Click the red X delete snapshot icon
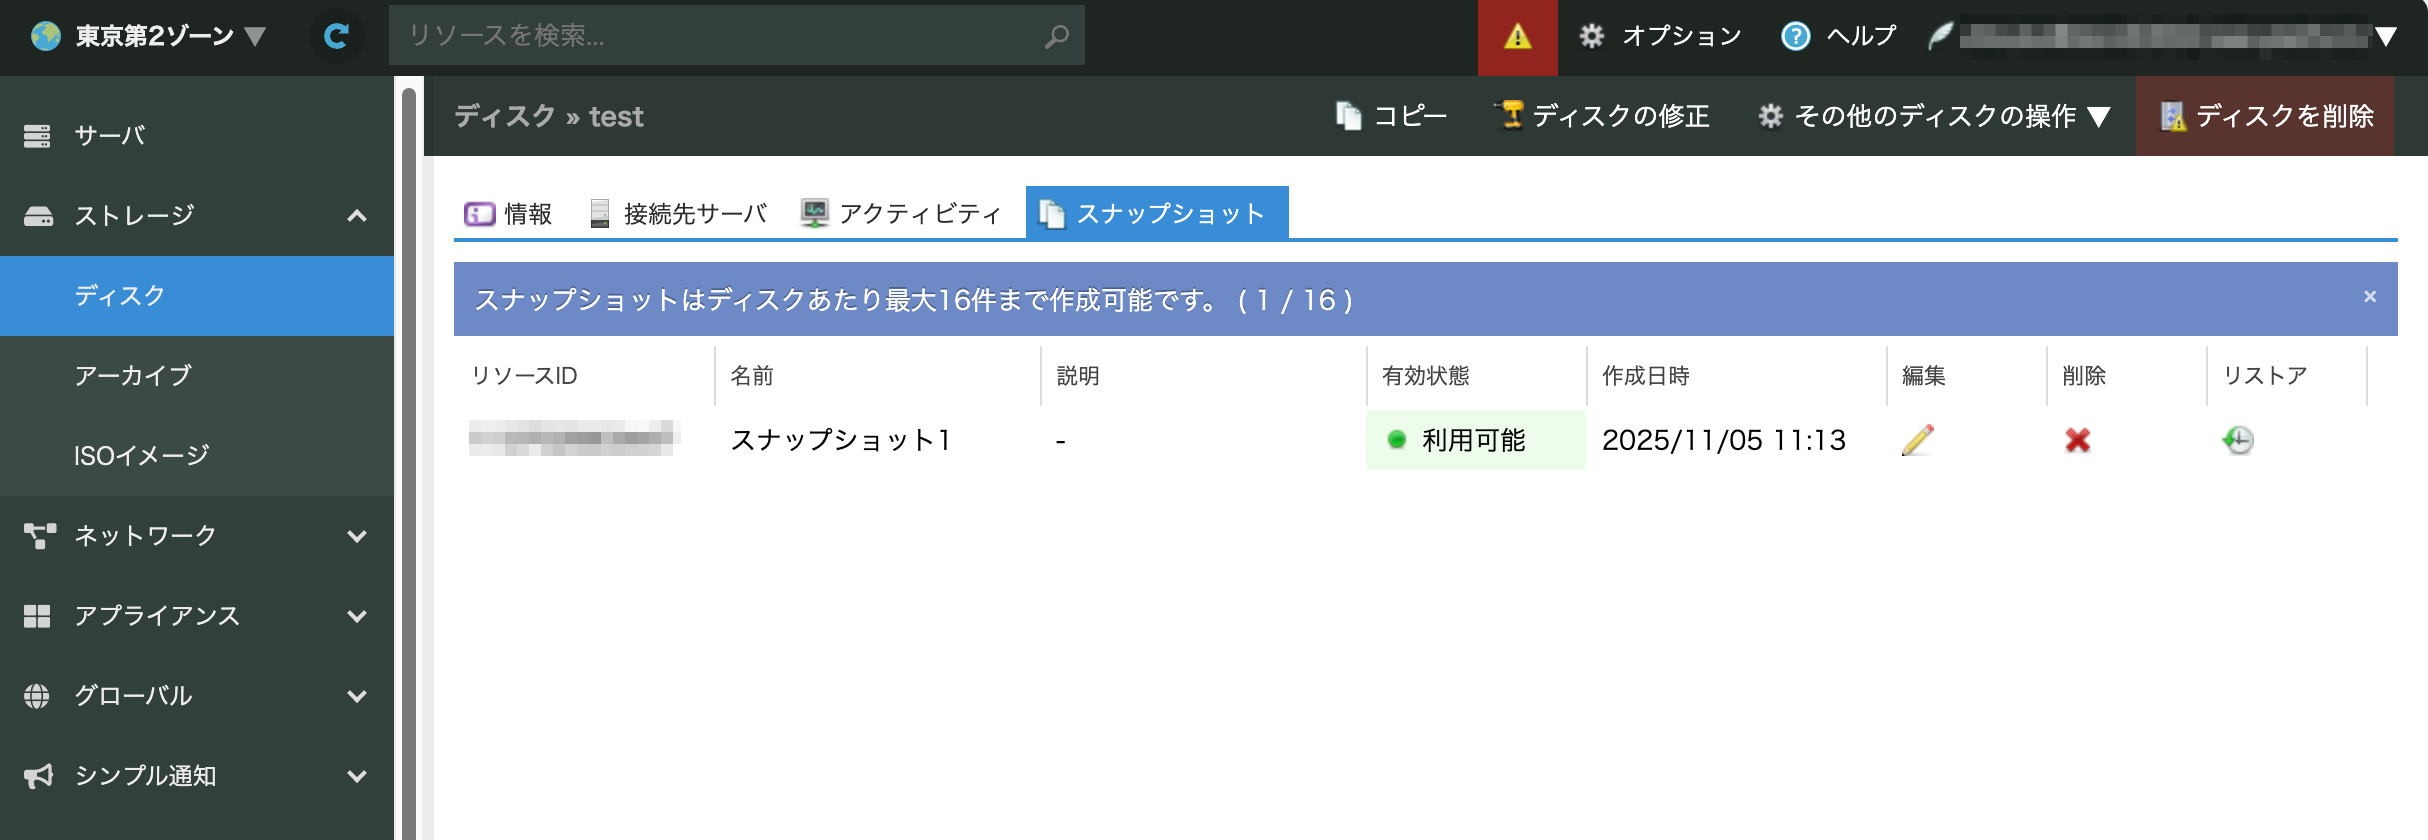This screenshot has width=2428, height=840. 2077,440
